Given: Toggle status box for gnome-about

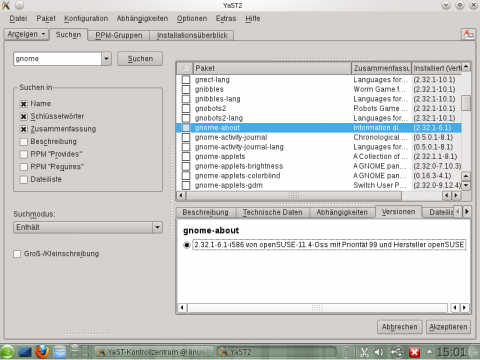Looking at the screenshot, I should (186, 128).
